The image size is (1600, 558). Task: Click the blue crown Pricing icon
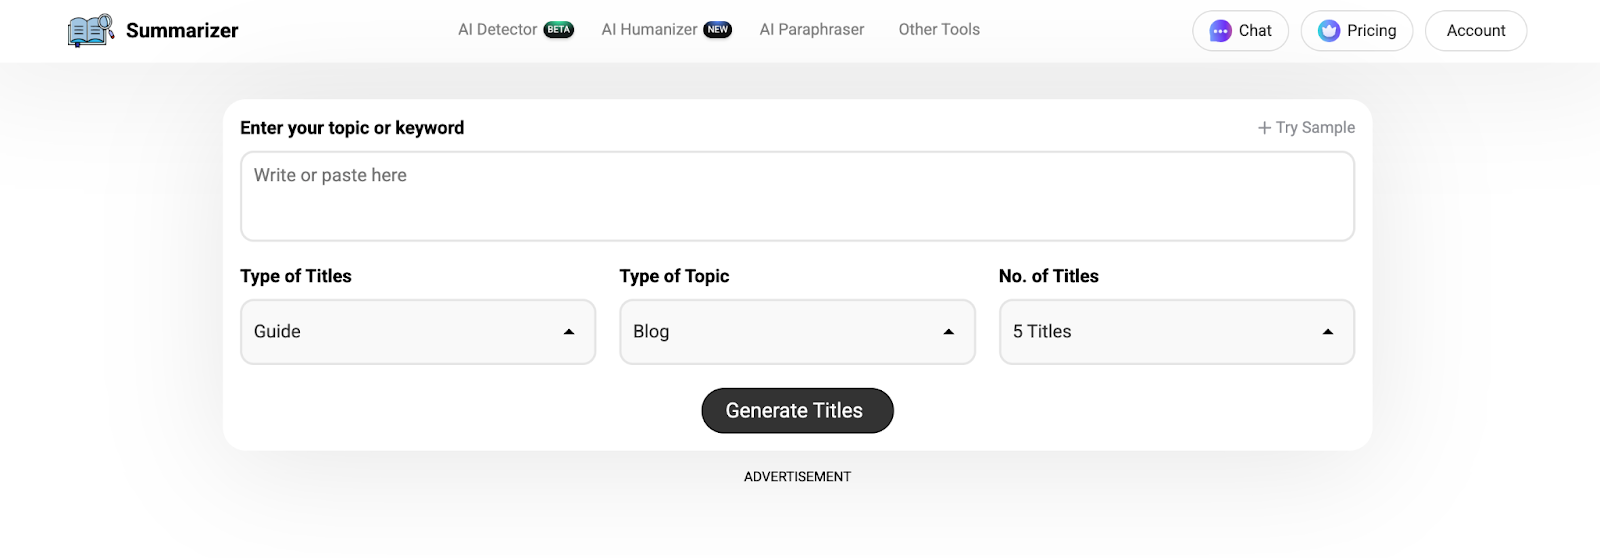point(1329,31)
